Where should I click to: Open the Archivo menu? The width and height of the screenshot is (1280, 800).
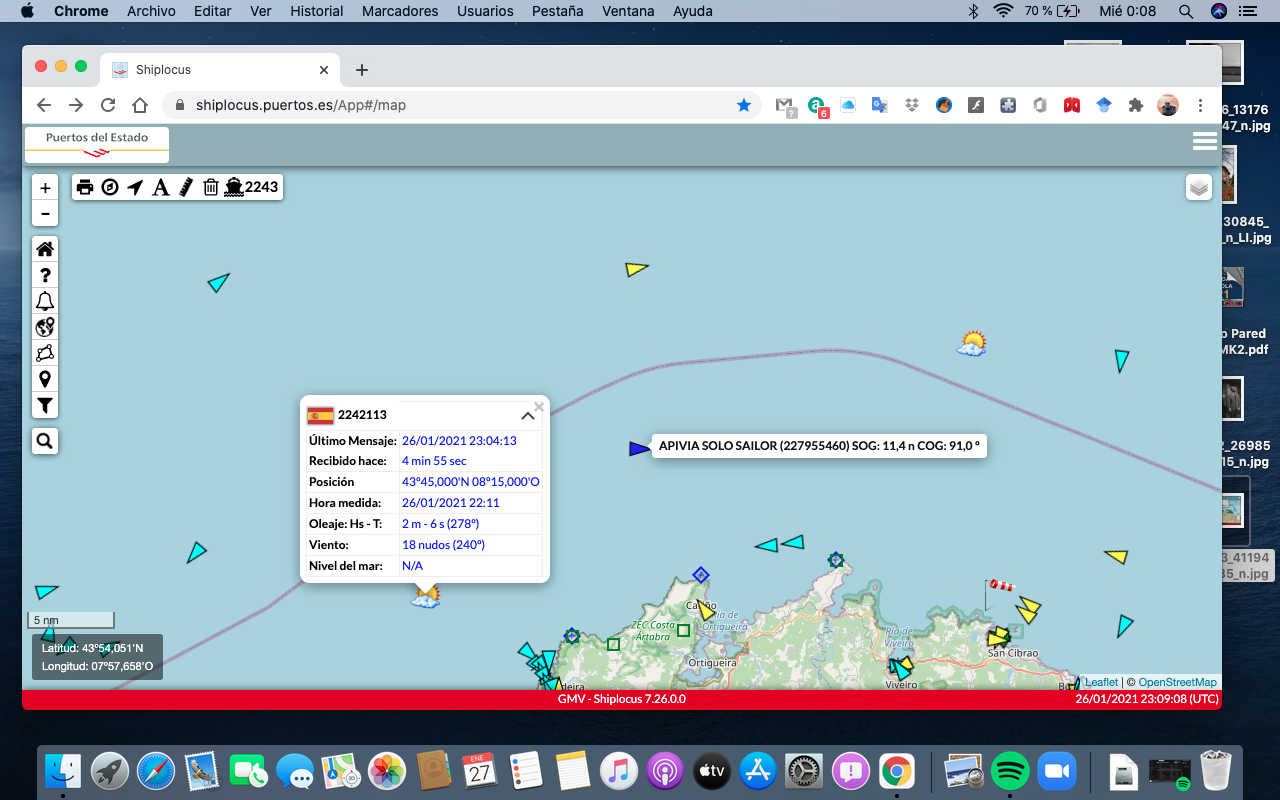pos(151,11)
